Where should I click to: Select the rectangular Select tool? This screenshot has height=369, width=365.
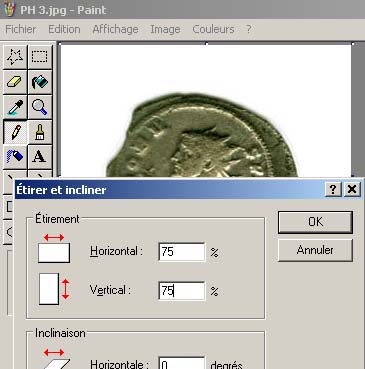point(40,57)
